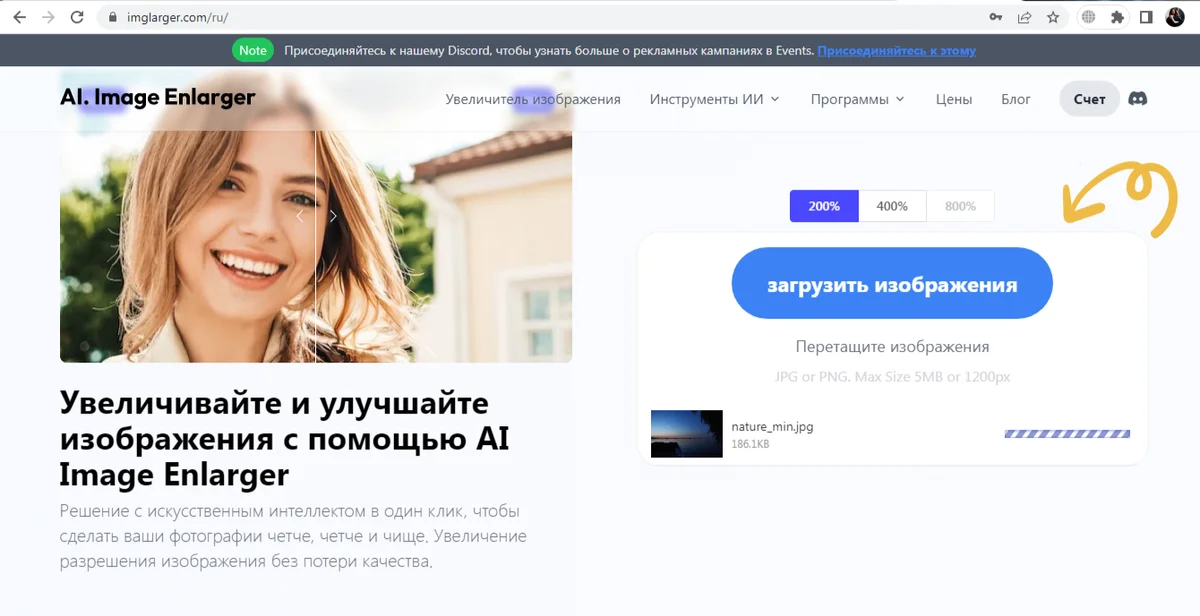Click the 'Перетащите изображения' text

(x=892, y=347)
